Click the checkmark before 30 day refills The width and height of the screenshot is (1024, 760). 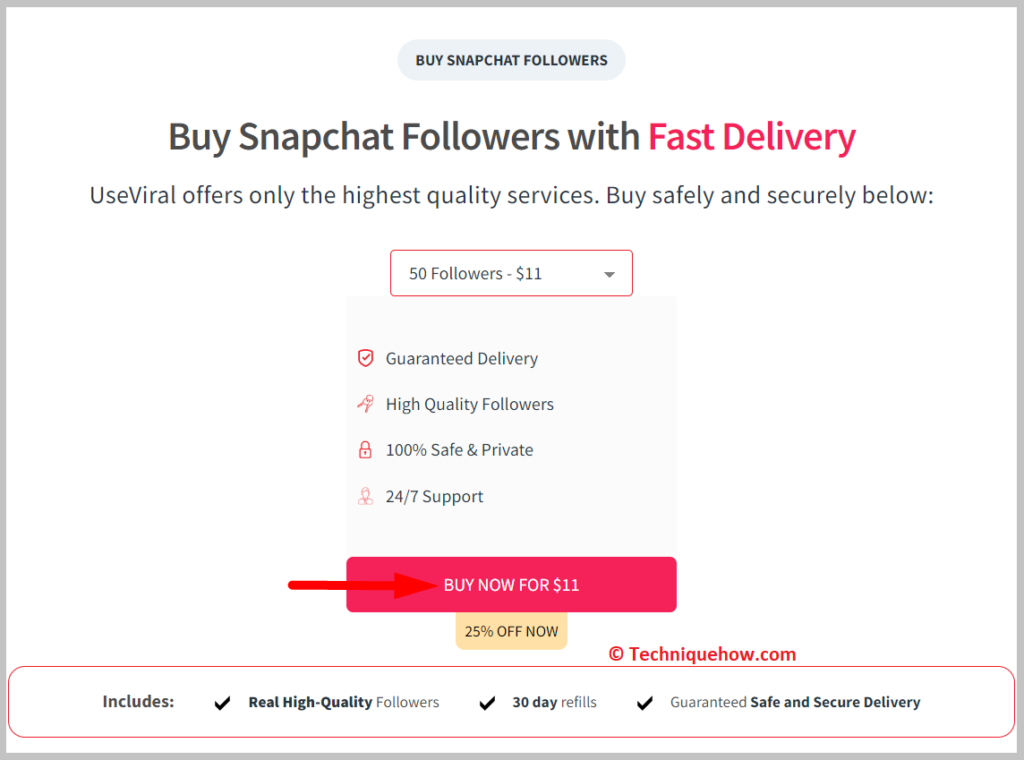click(x=487, y=703)
